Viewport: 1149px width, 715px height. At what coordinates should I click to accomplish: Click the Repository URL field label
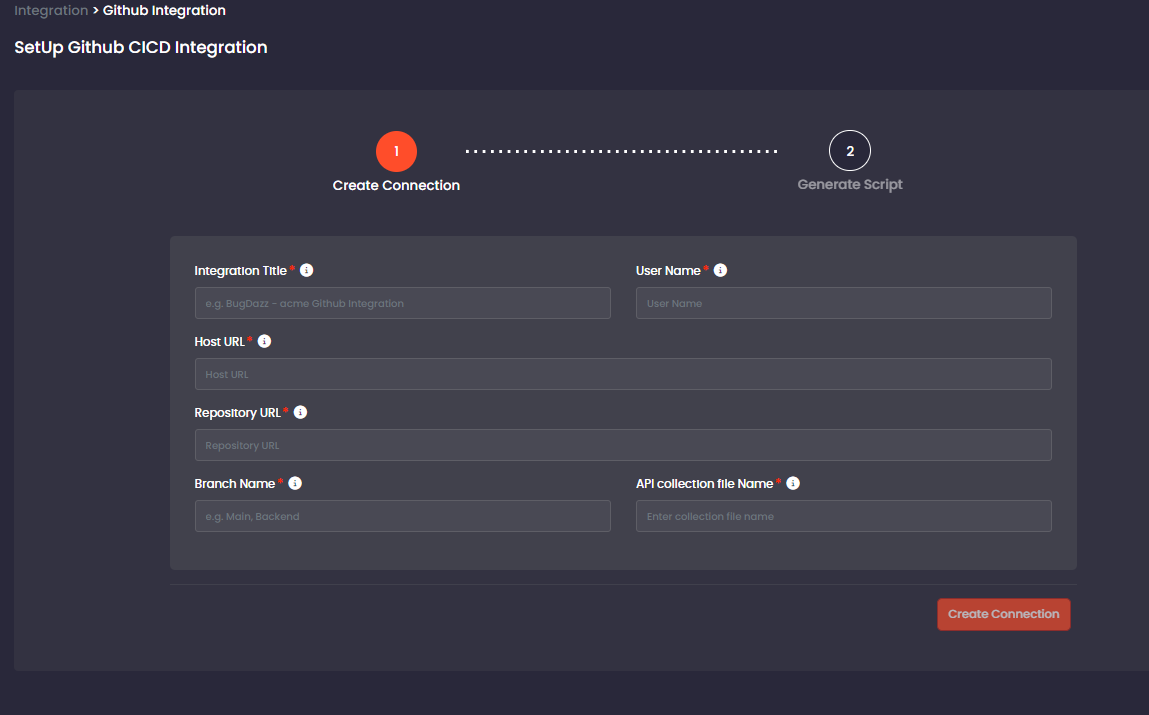coord(237,413)
